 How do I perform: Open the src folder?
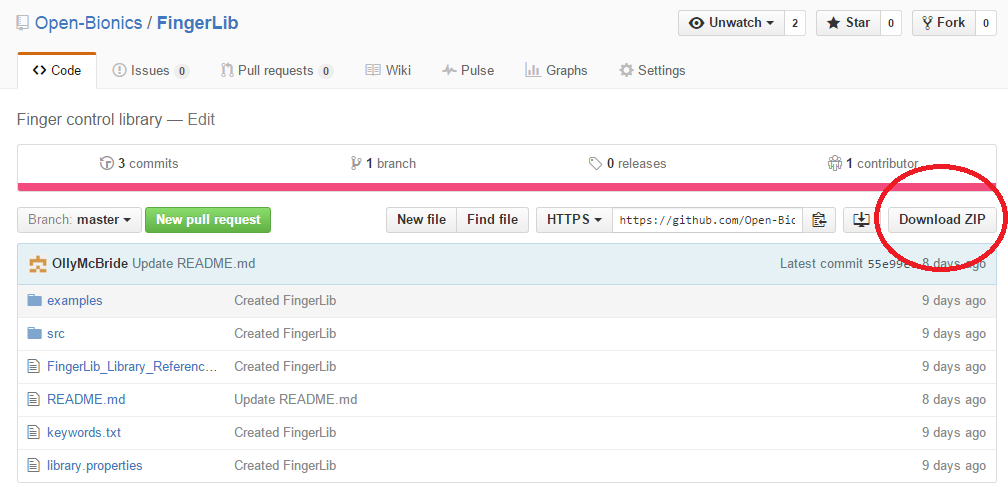(x=56, y=333)
